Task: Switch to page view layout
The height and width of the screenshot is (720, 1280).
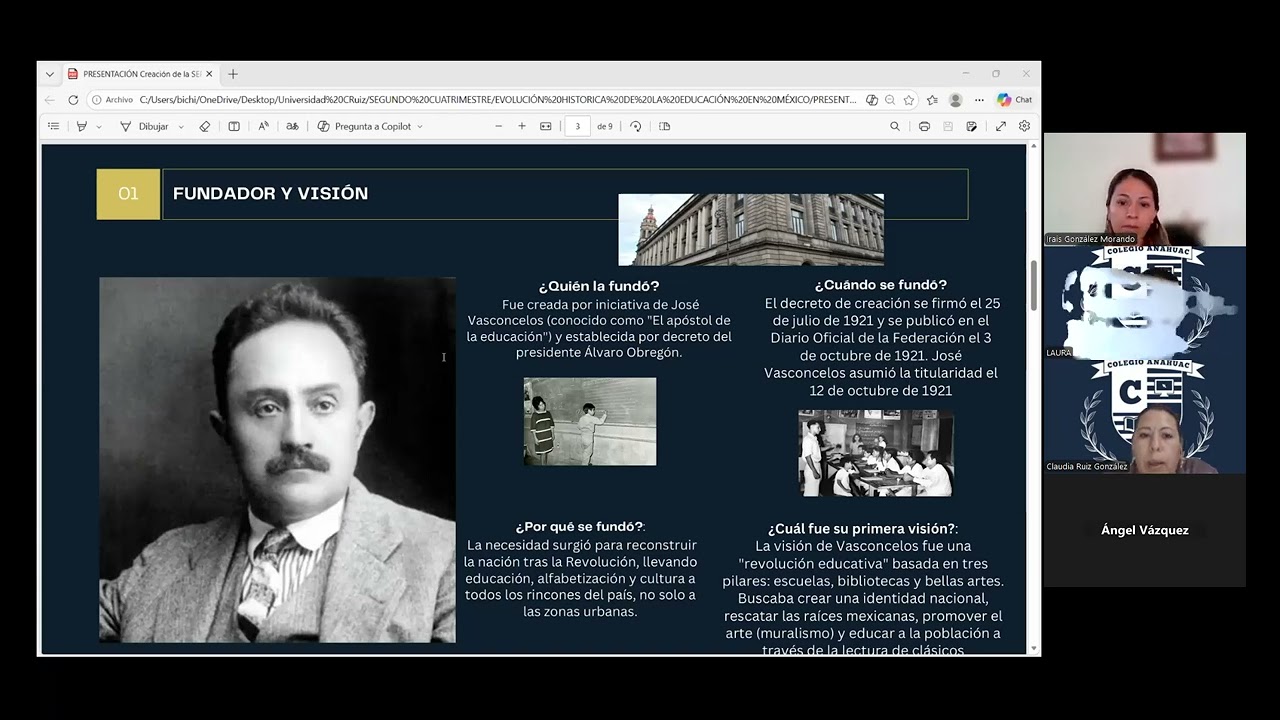Action: click(x=665, y=126)
